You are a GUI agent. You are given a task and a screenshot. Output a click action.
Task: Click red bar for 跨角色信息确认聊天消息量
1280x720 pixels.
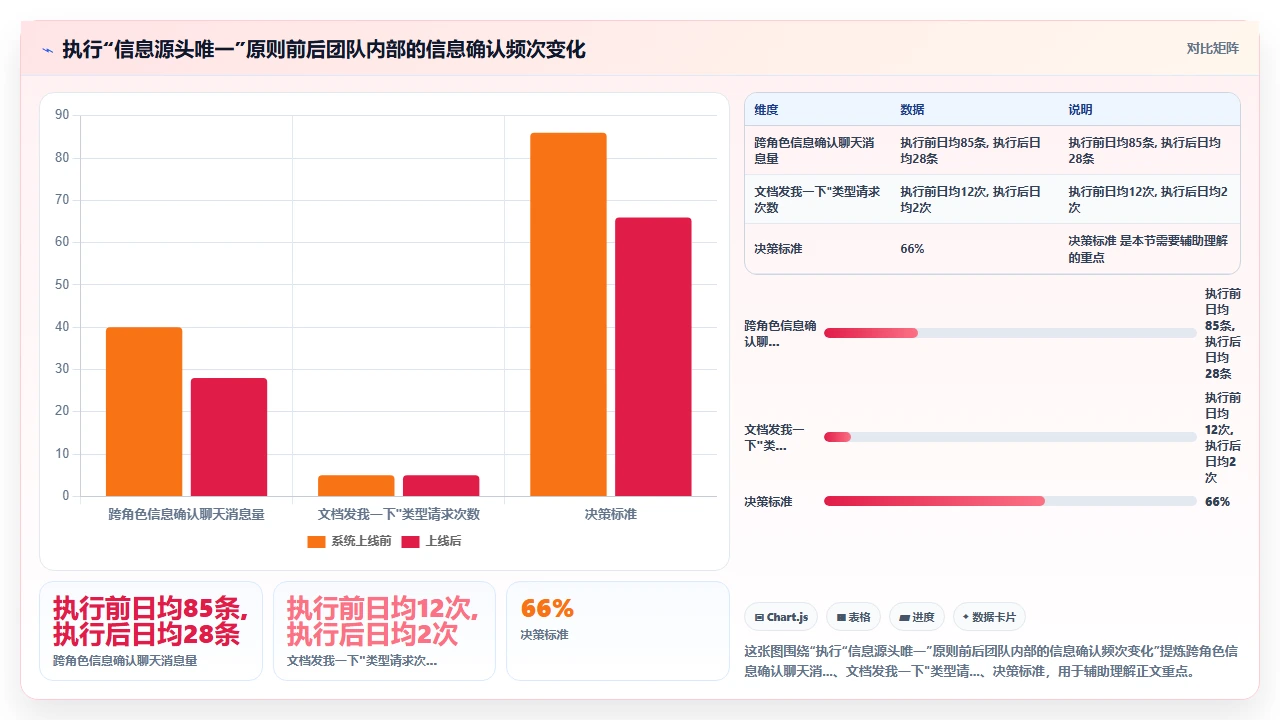point(229,437)
